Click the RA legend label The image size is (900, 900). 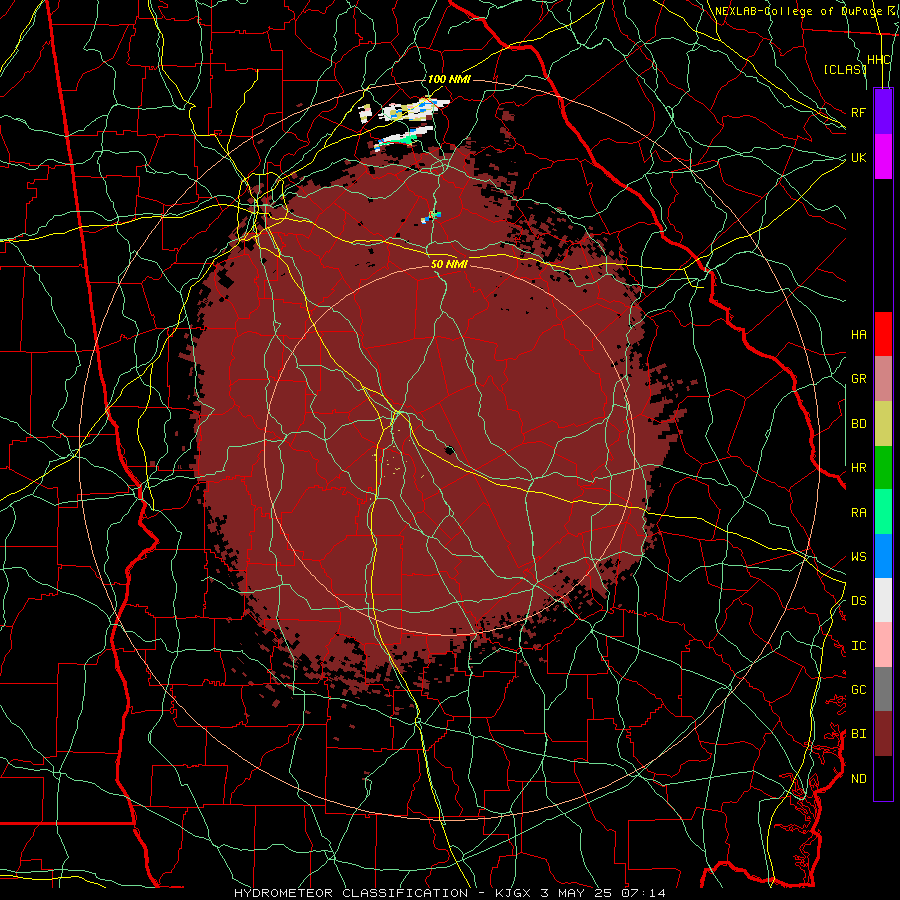858,512
